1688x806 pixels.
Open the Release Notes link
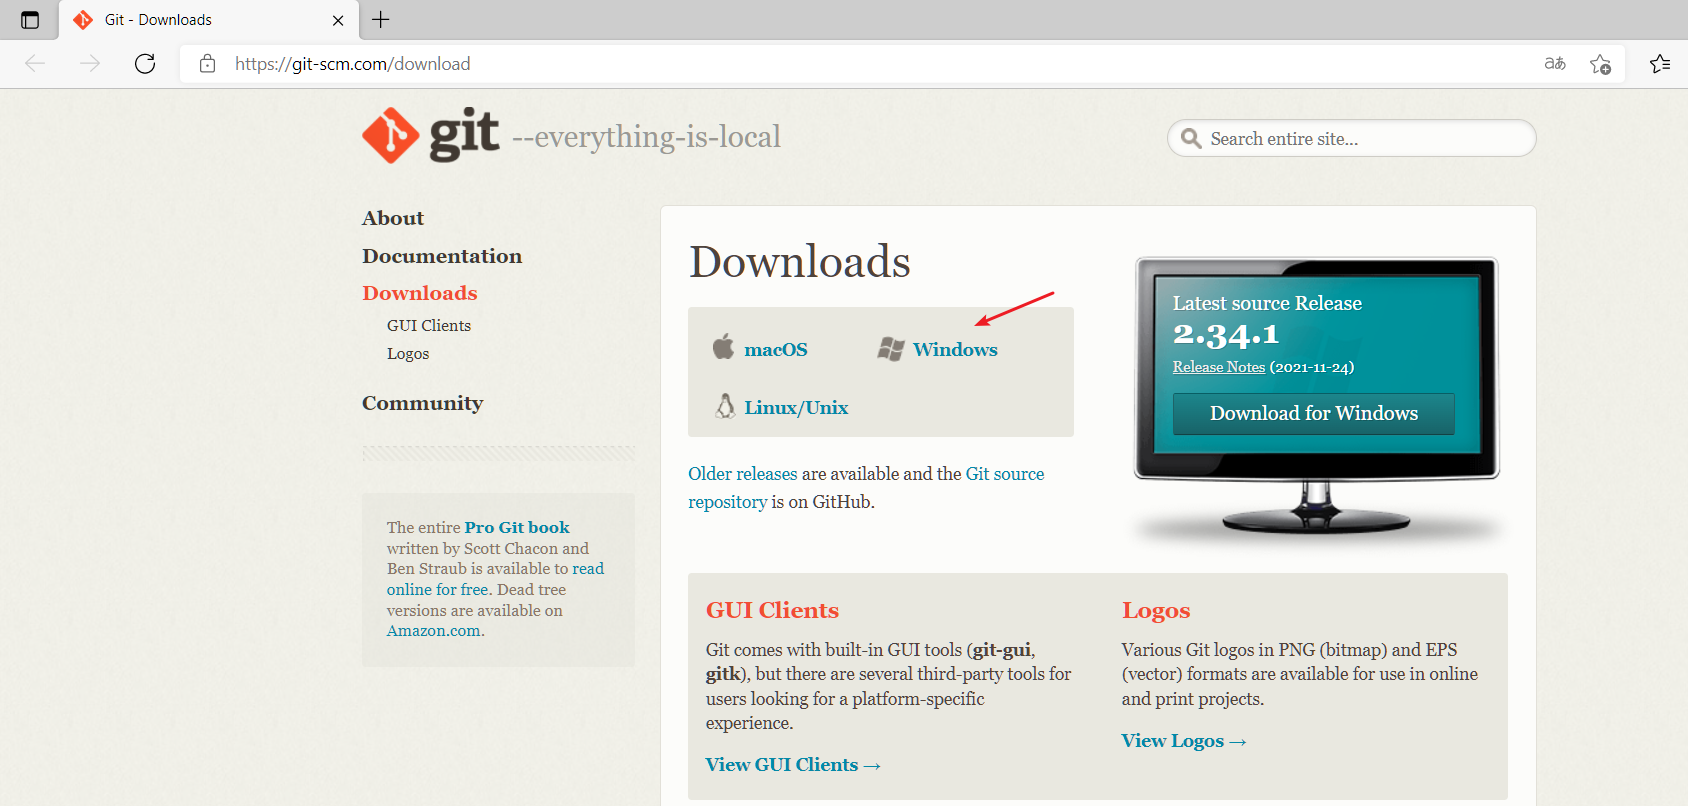(1219, 367)
